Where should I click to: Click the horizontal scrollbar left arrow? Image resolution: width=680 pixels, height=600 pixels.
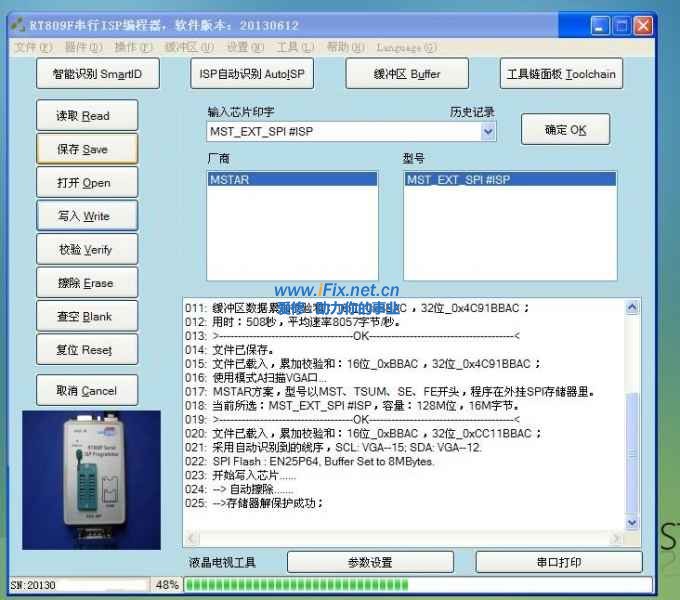coord(191,538)
